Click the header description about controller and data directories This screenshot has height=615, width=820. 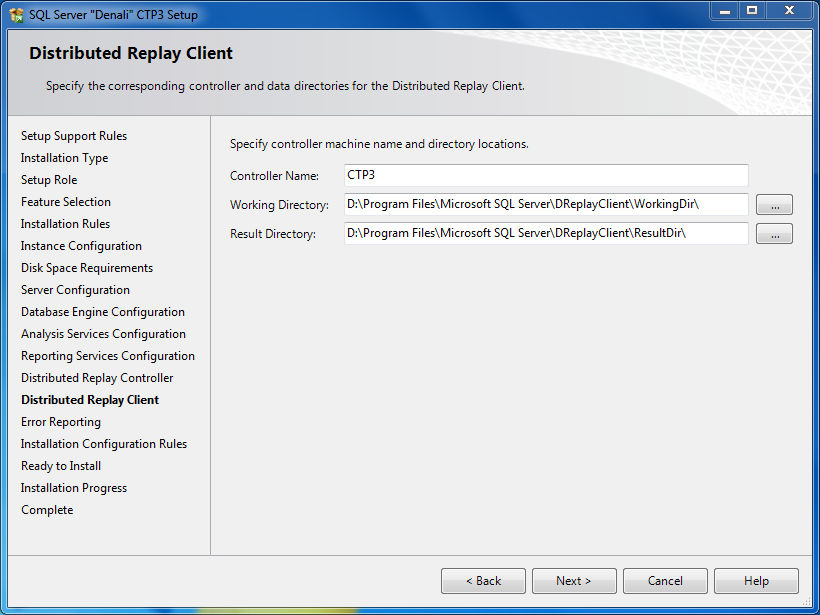click(x=285, y=86)
